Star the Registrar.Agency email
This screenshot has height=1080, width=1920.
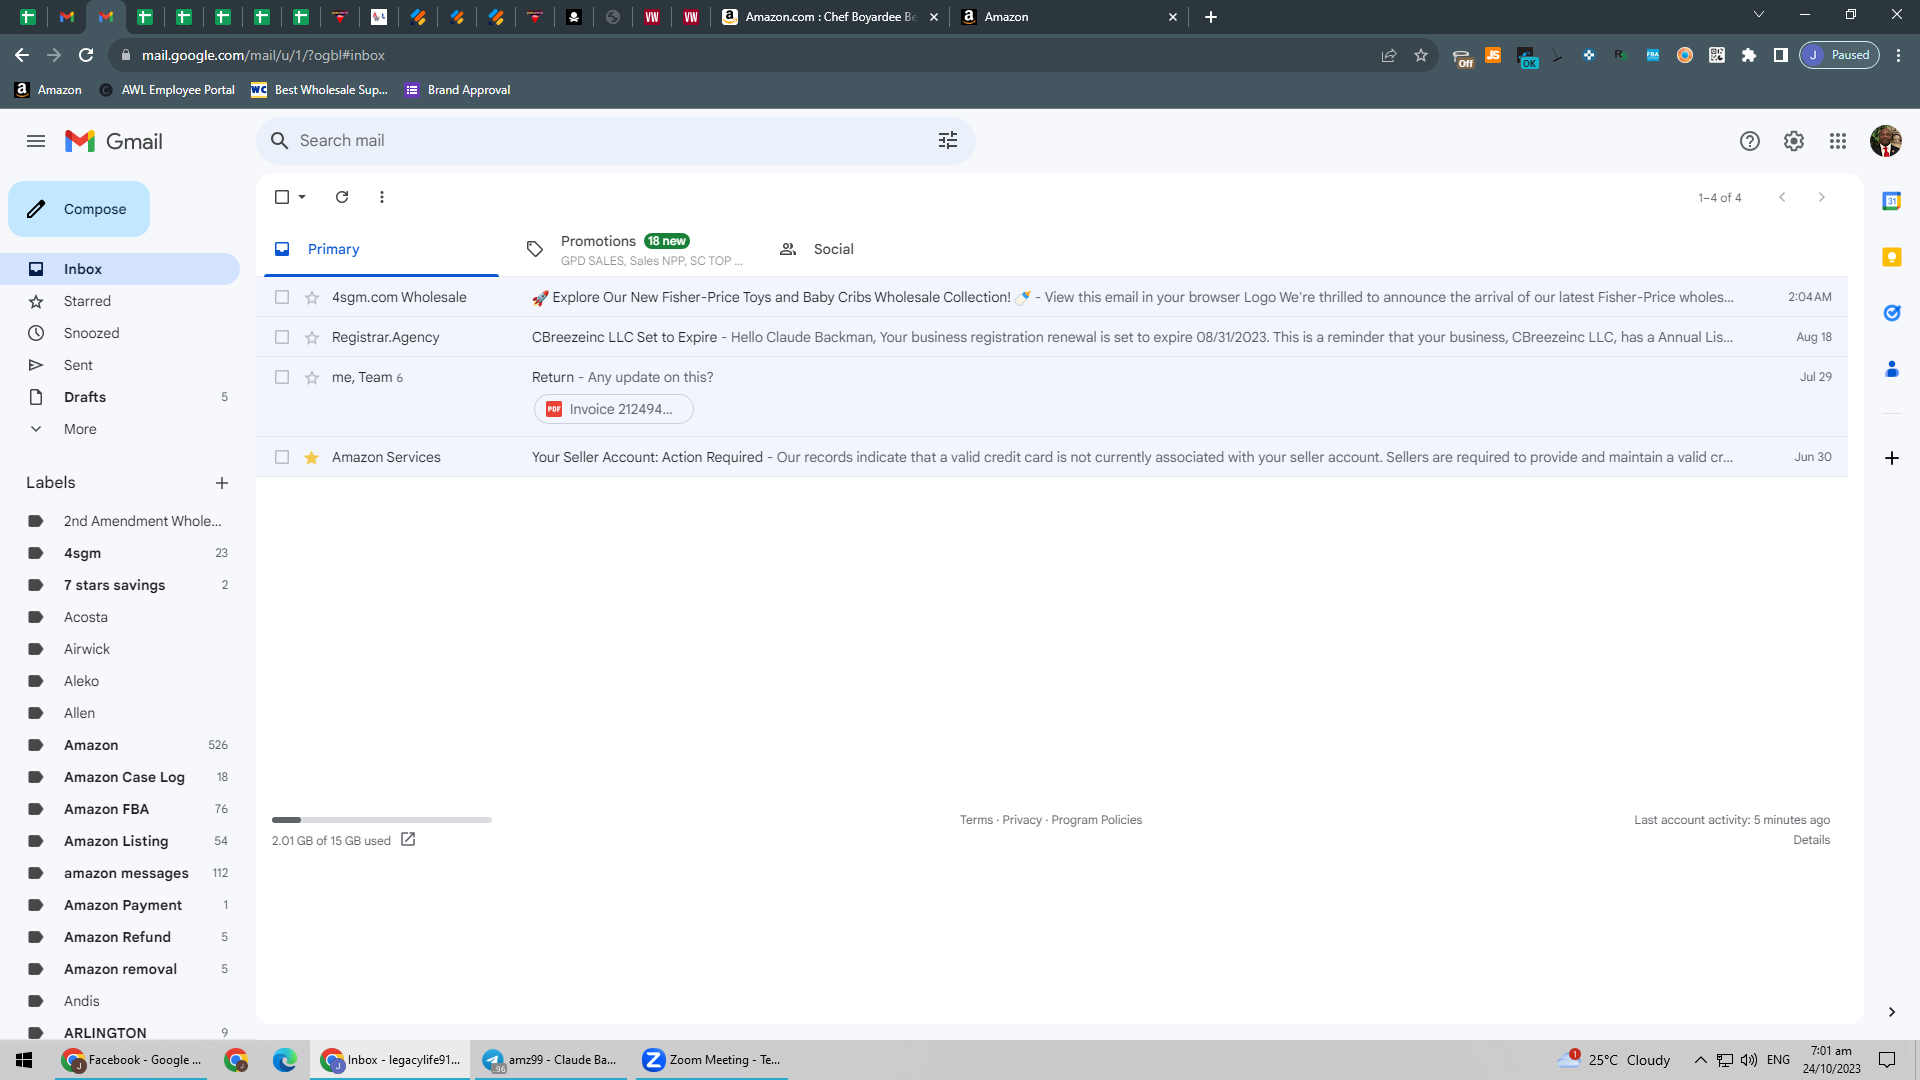[312, 337]
